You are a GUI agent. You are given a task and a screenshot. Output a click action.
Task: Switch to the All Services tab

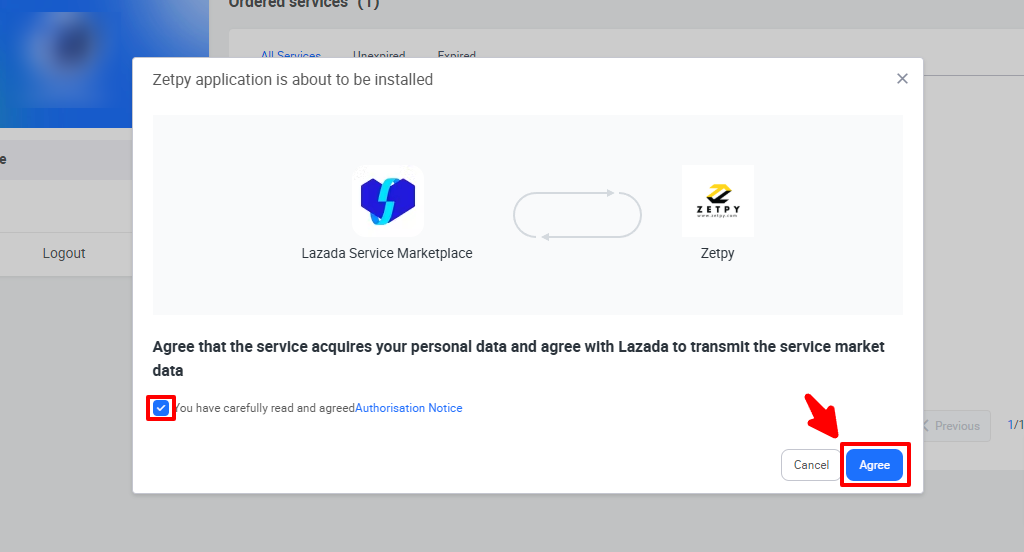coord(291,56)
